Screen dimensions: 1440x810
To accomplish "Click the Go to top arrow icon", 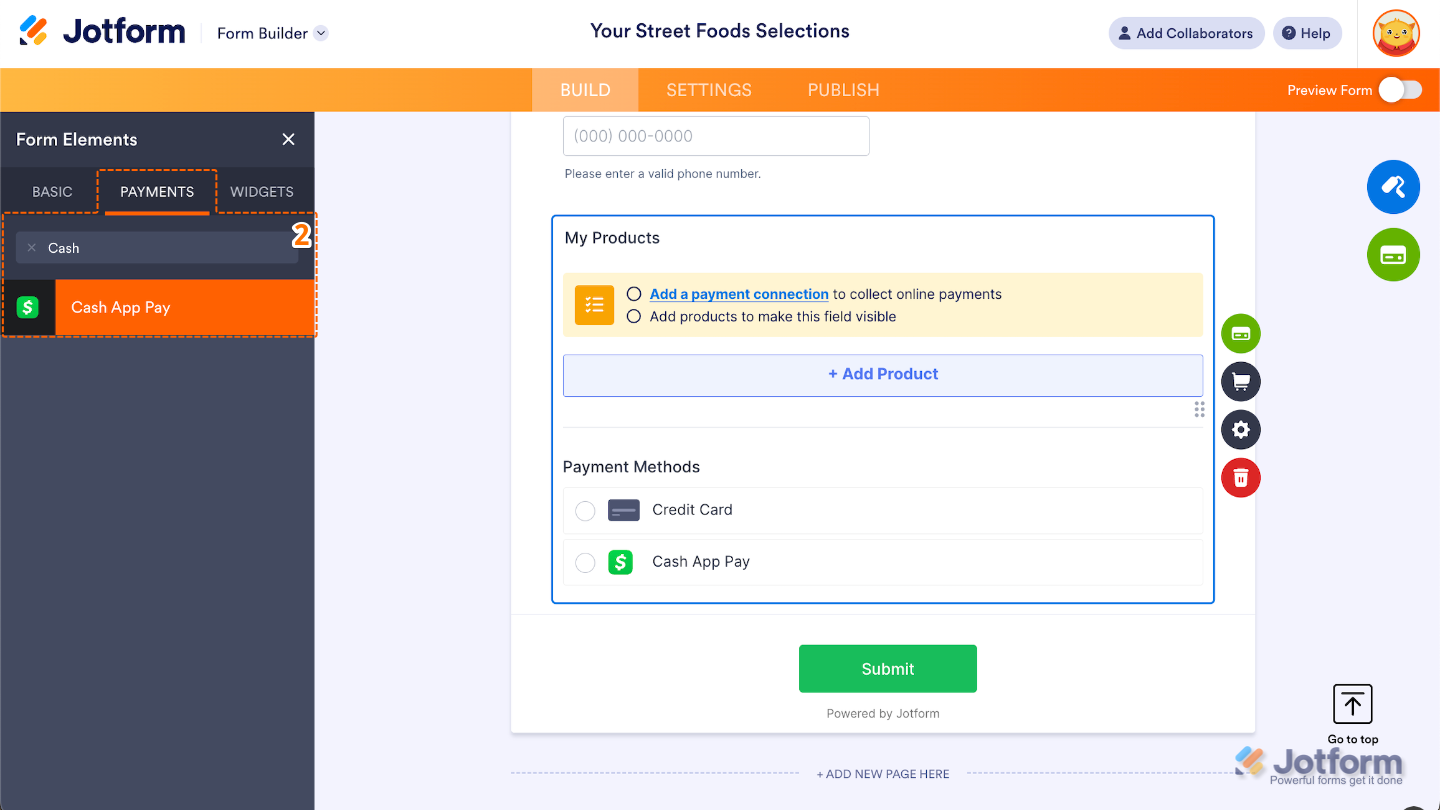I will [1353, 705].
